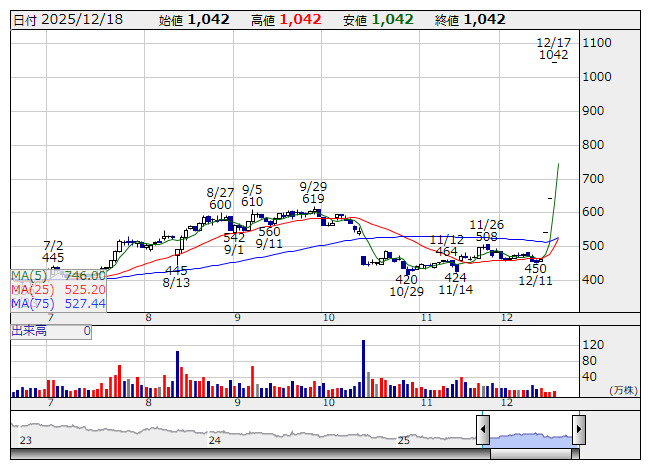653x470 pixels.
Task: Click the blue selected range in overview chart
Action: click(531, 440)
